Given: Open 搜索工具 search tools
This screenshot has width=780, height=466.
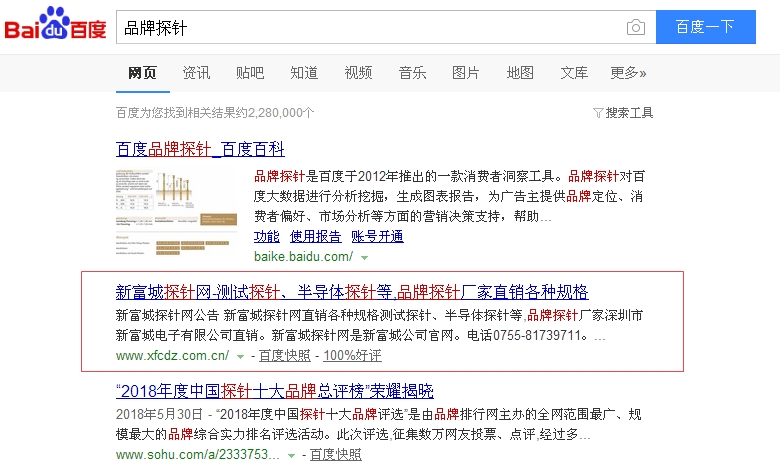Looking at the screenshot, I should (629, 113).
